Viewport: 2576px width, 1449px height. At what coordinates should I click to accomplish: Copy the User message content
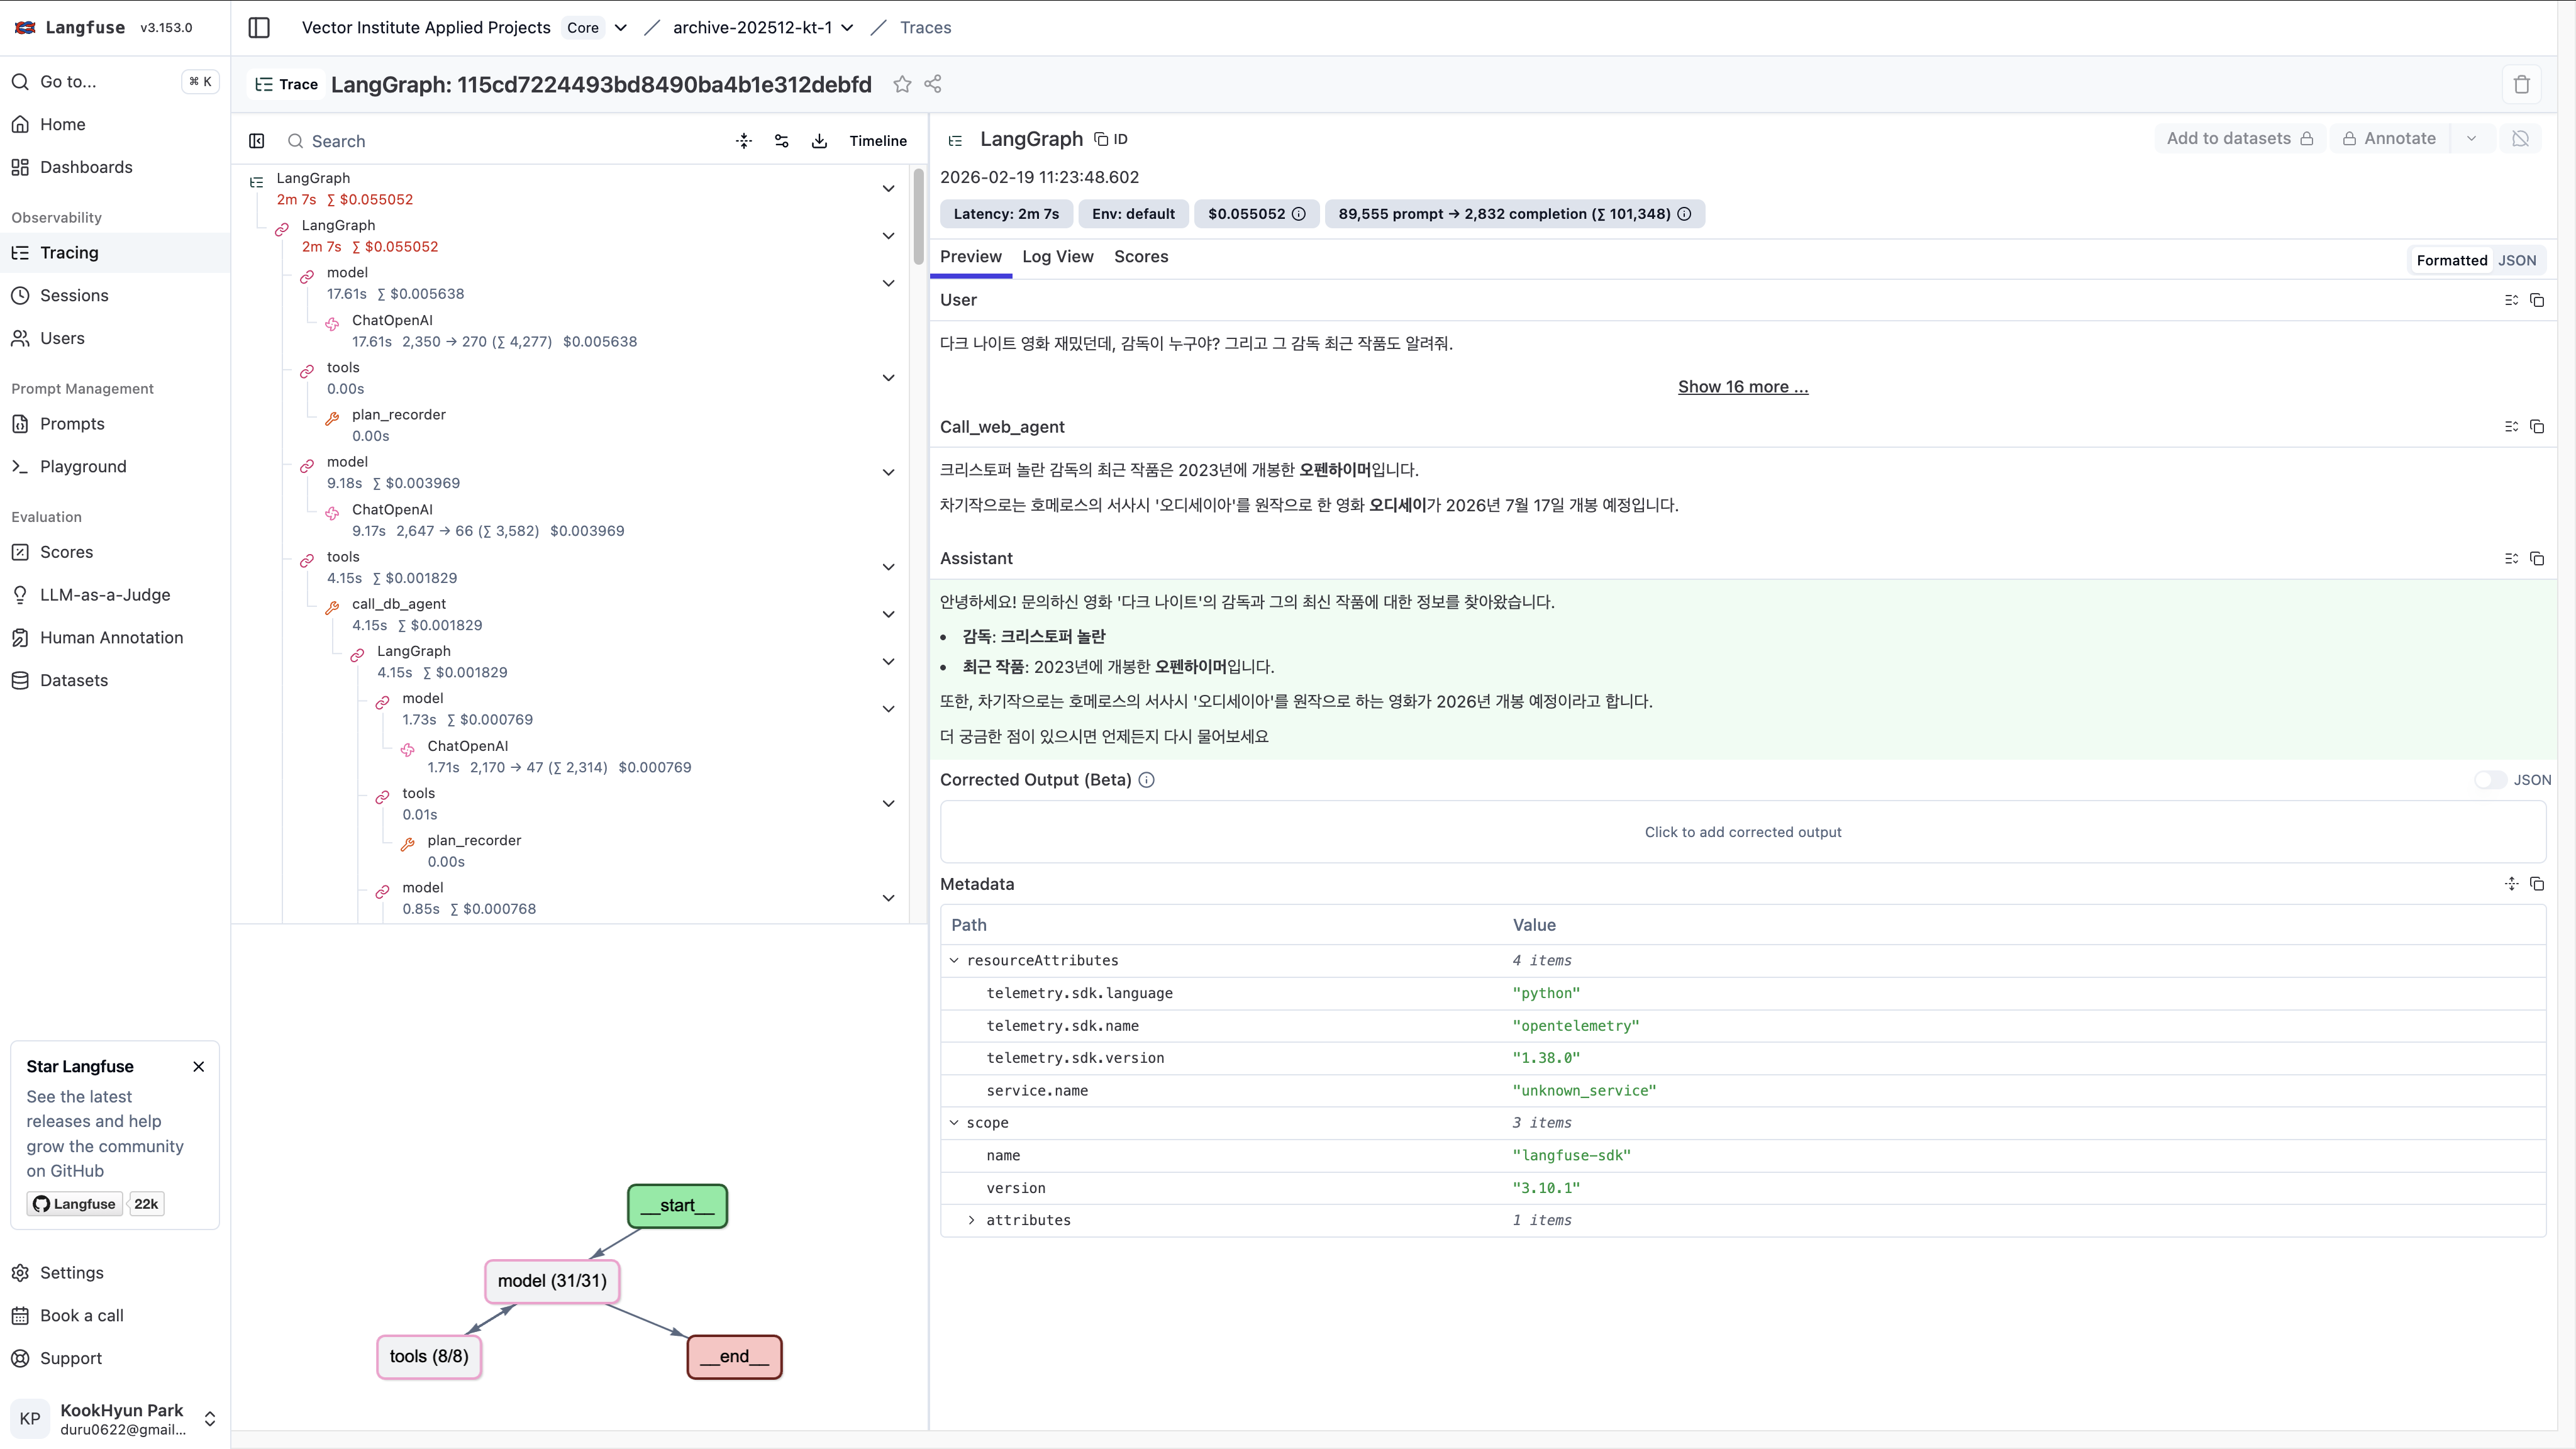(x=2537, y=300)
